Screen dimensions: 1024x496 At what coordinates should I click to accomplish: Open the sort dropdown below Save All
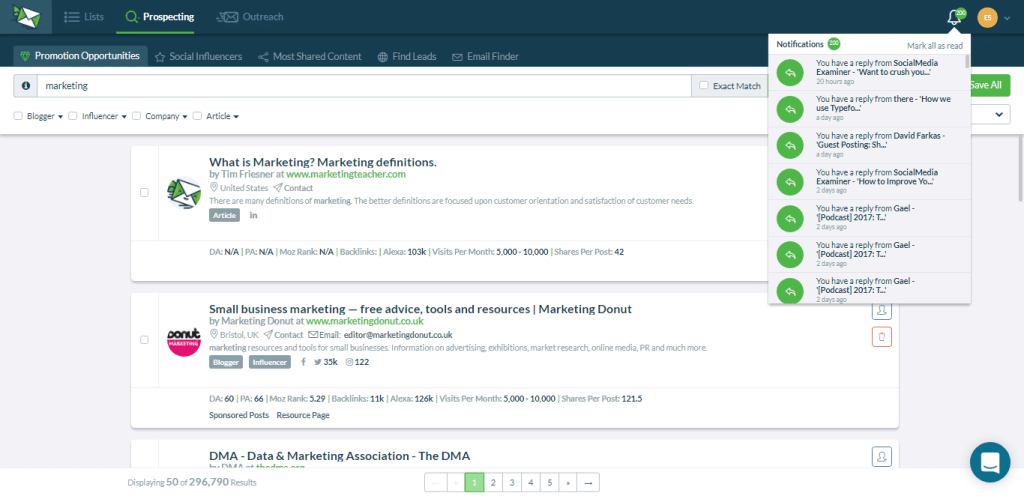click(x=991, y=115)
